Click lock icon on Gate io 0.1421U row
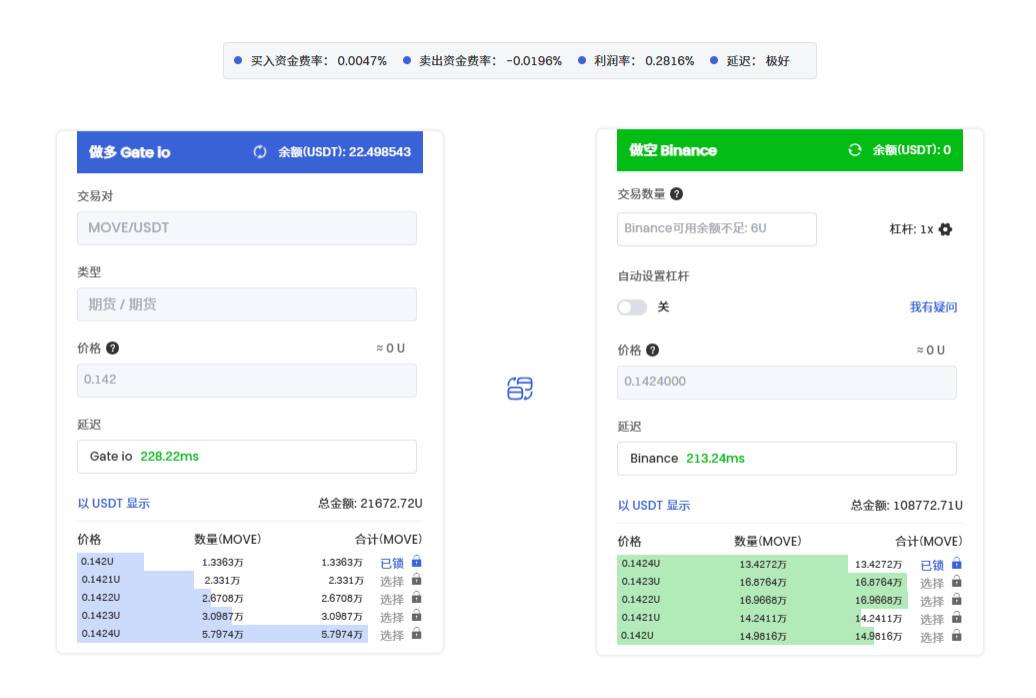The width and height of the screenshot is (1036, 698). pos(416,580)
